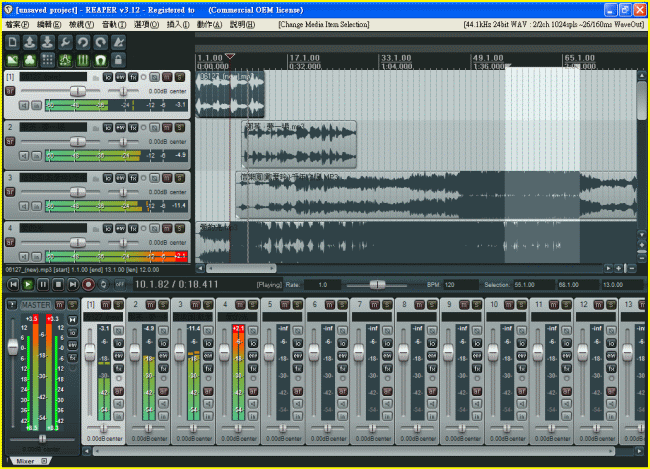Arm track 3 for recording
Viewport: 650px width, 469px height.
pos(10,190)
